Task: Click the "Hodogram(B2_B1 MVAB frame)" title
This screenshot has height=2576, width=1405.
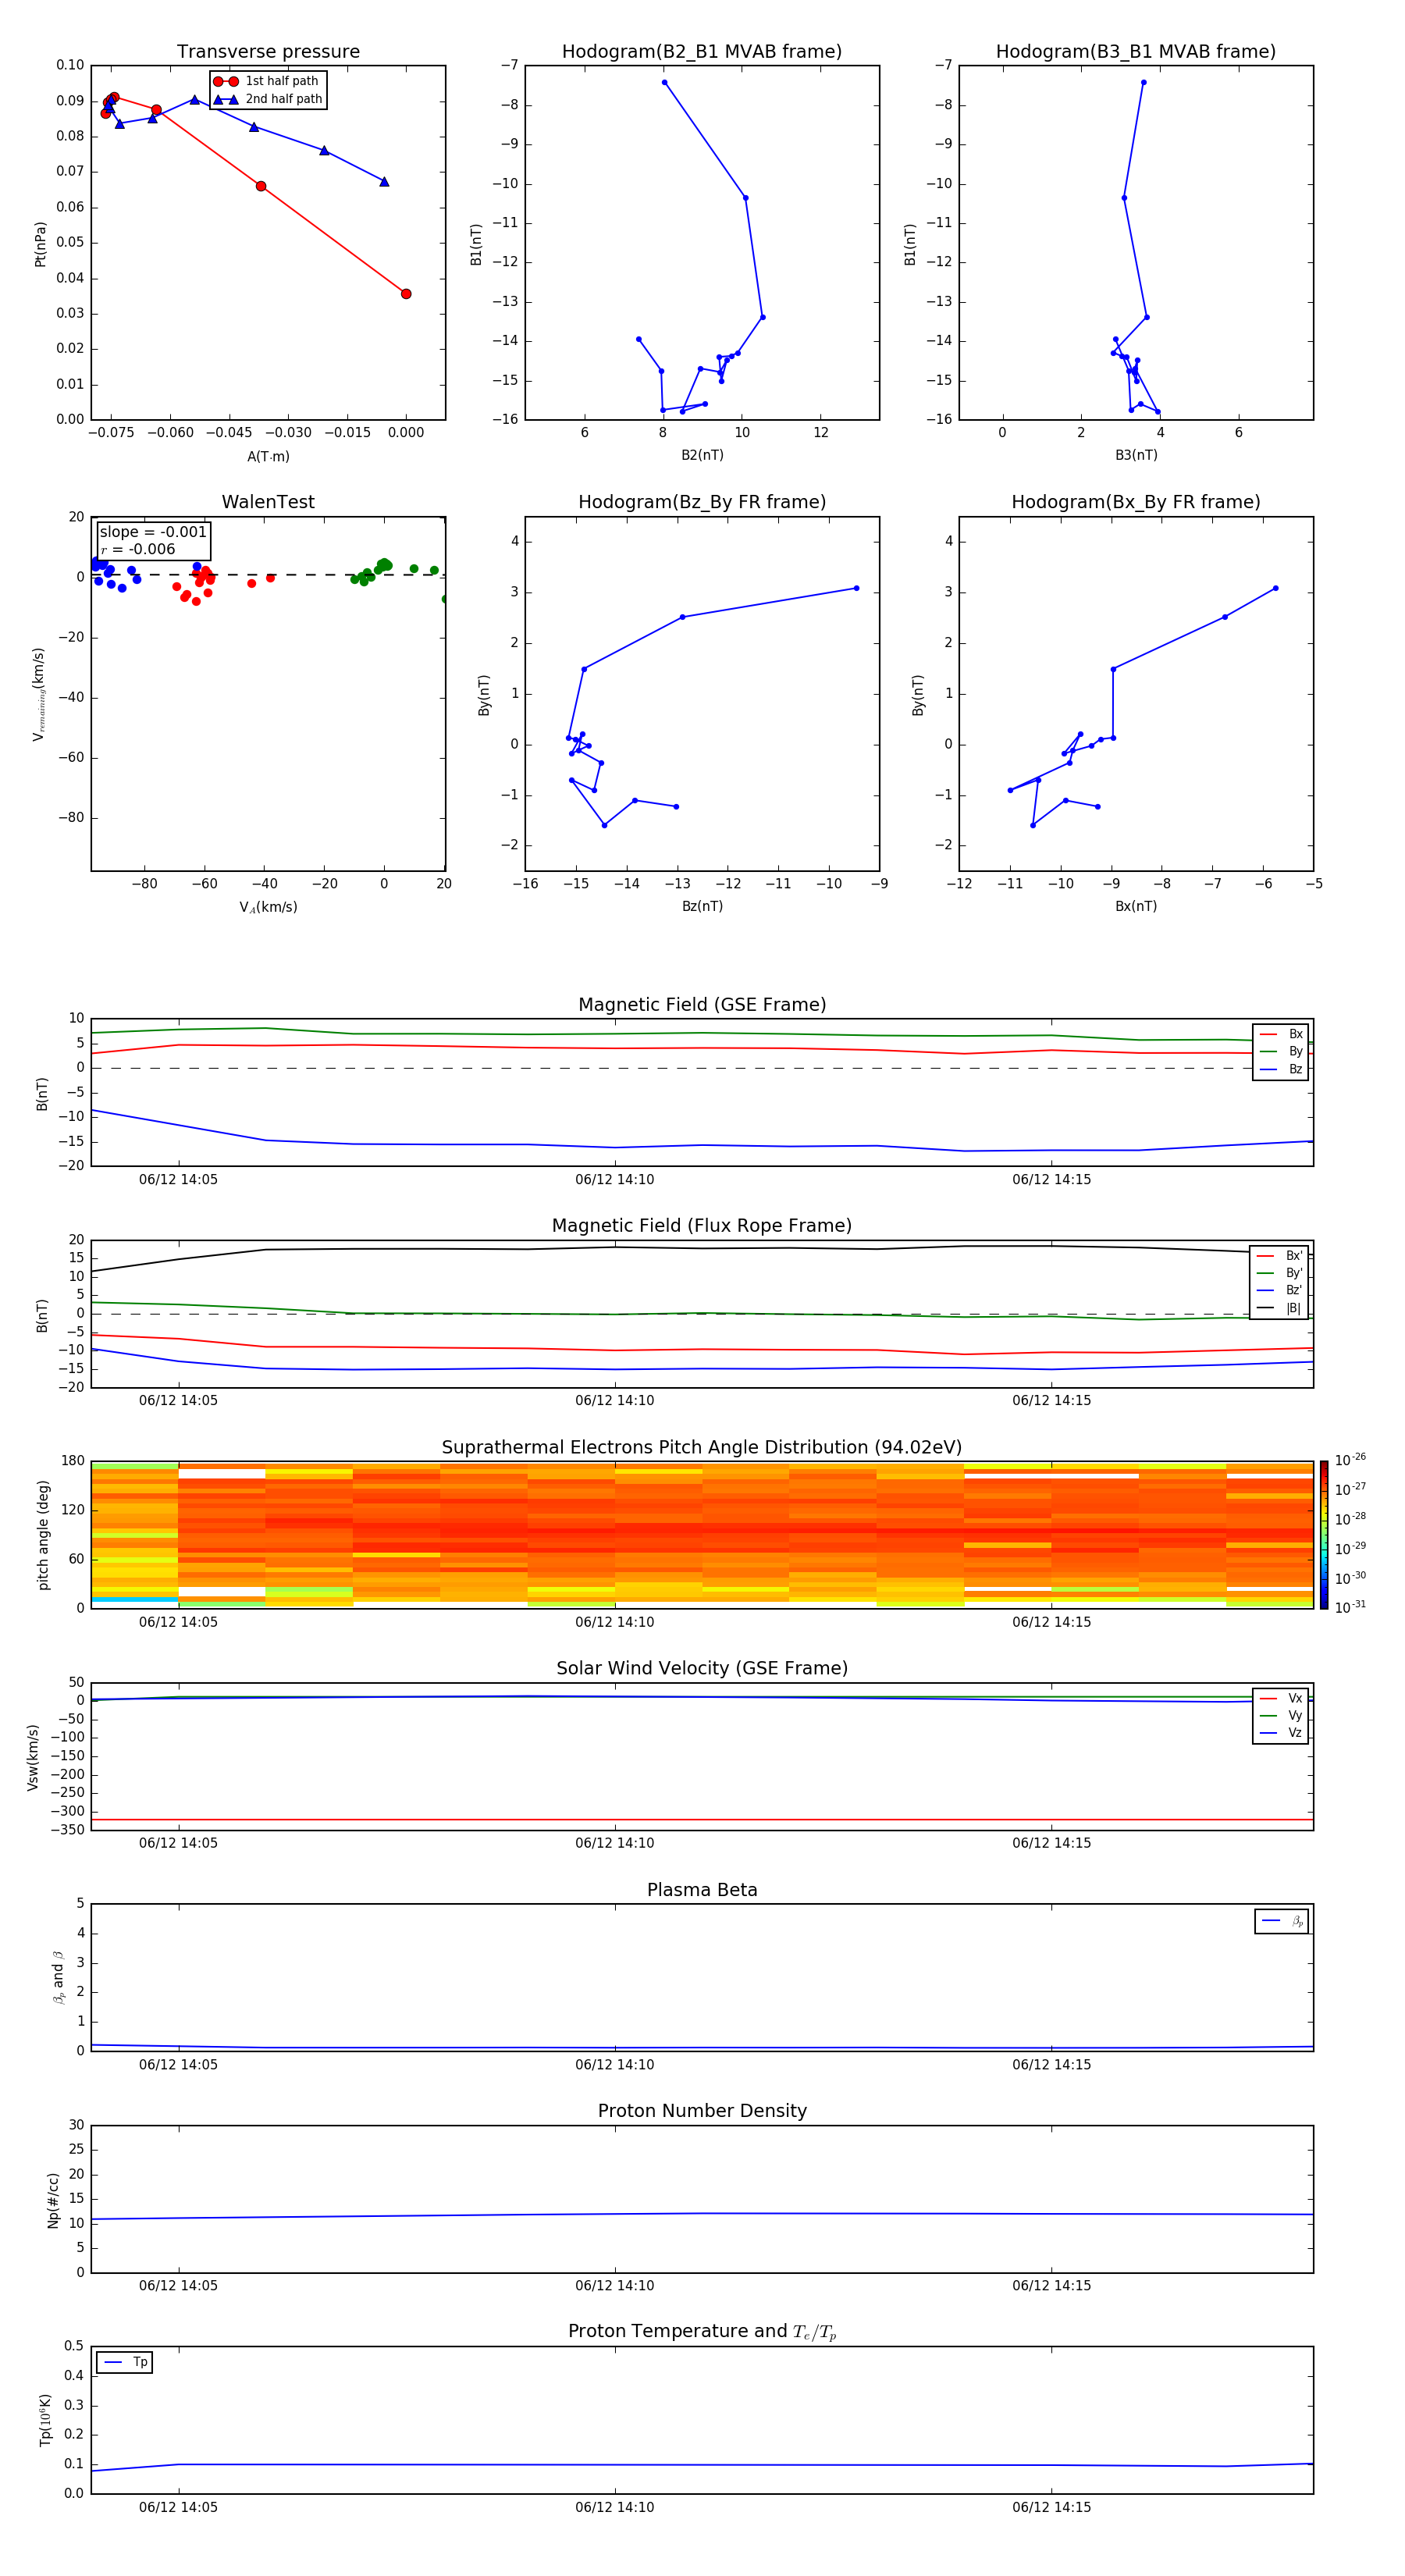Action: click(702, 52)
